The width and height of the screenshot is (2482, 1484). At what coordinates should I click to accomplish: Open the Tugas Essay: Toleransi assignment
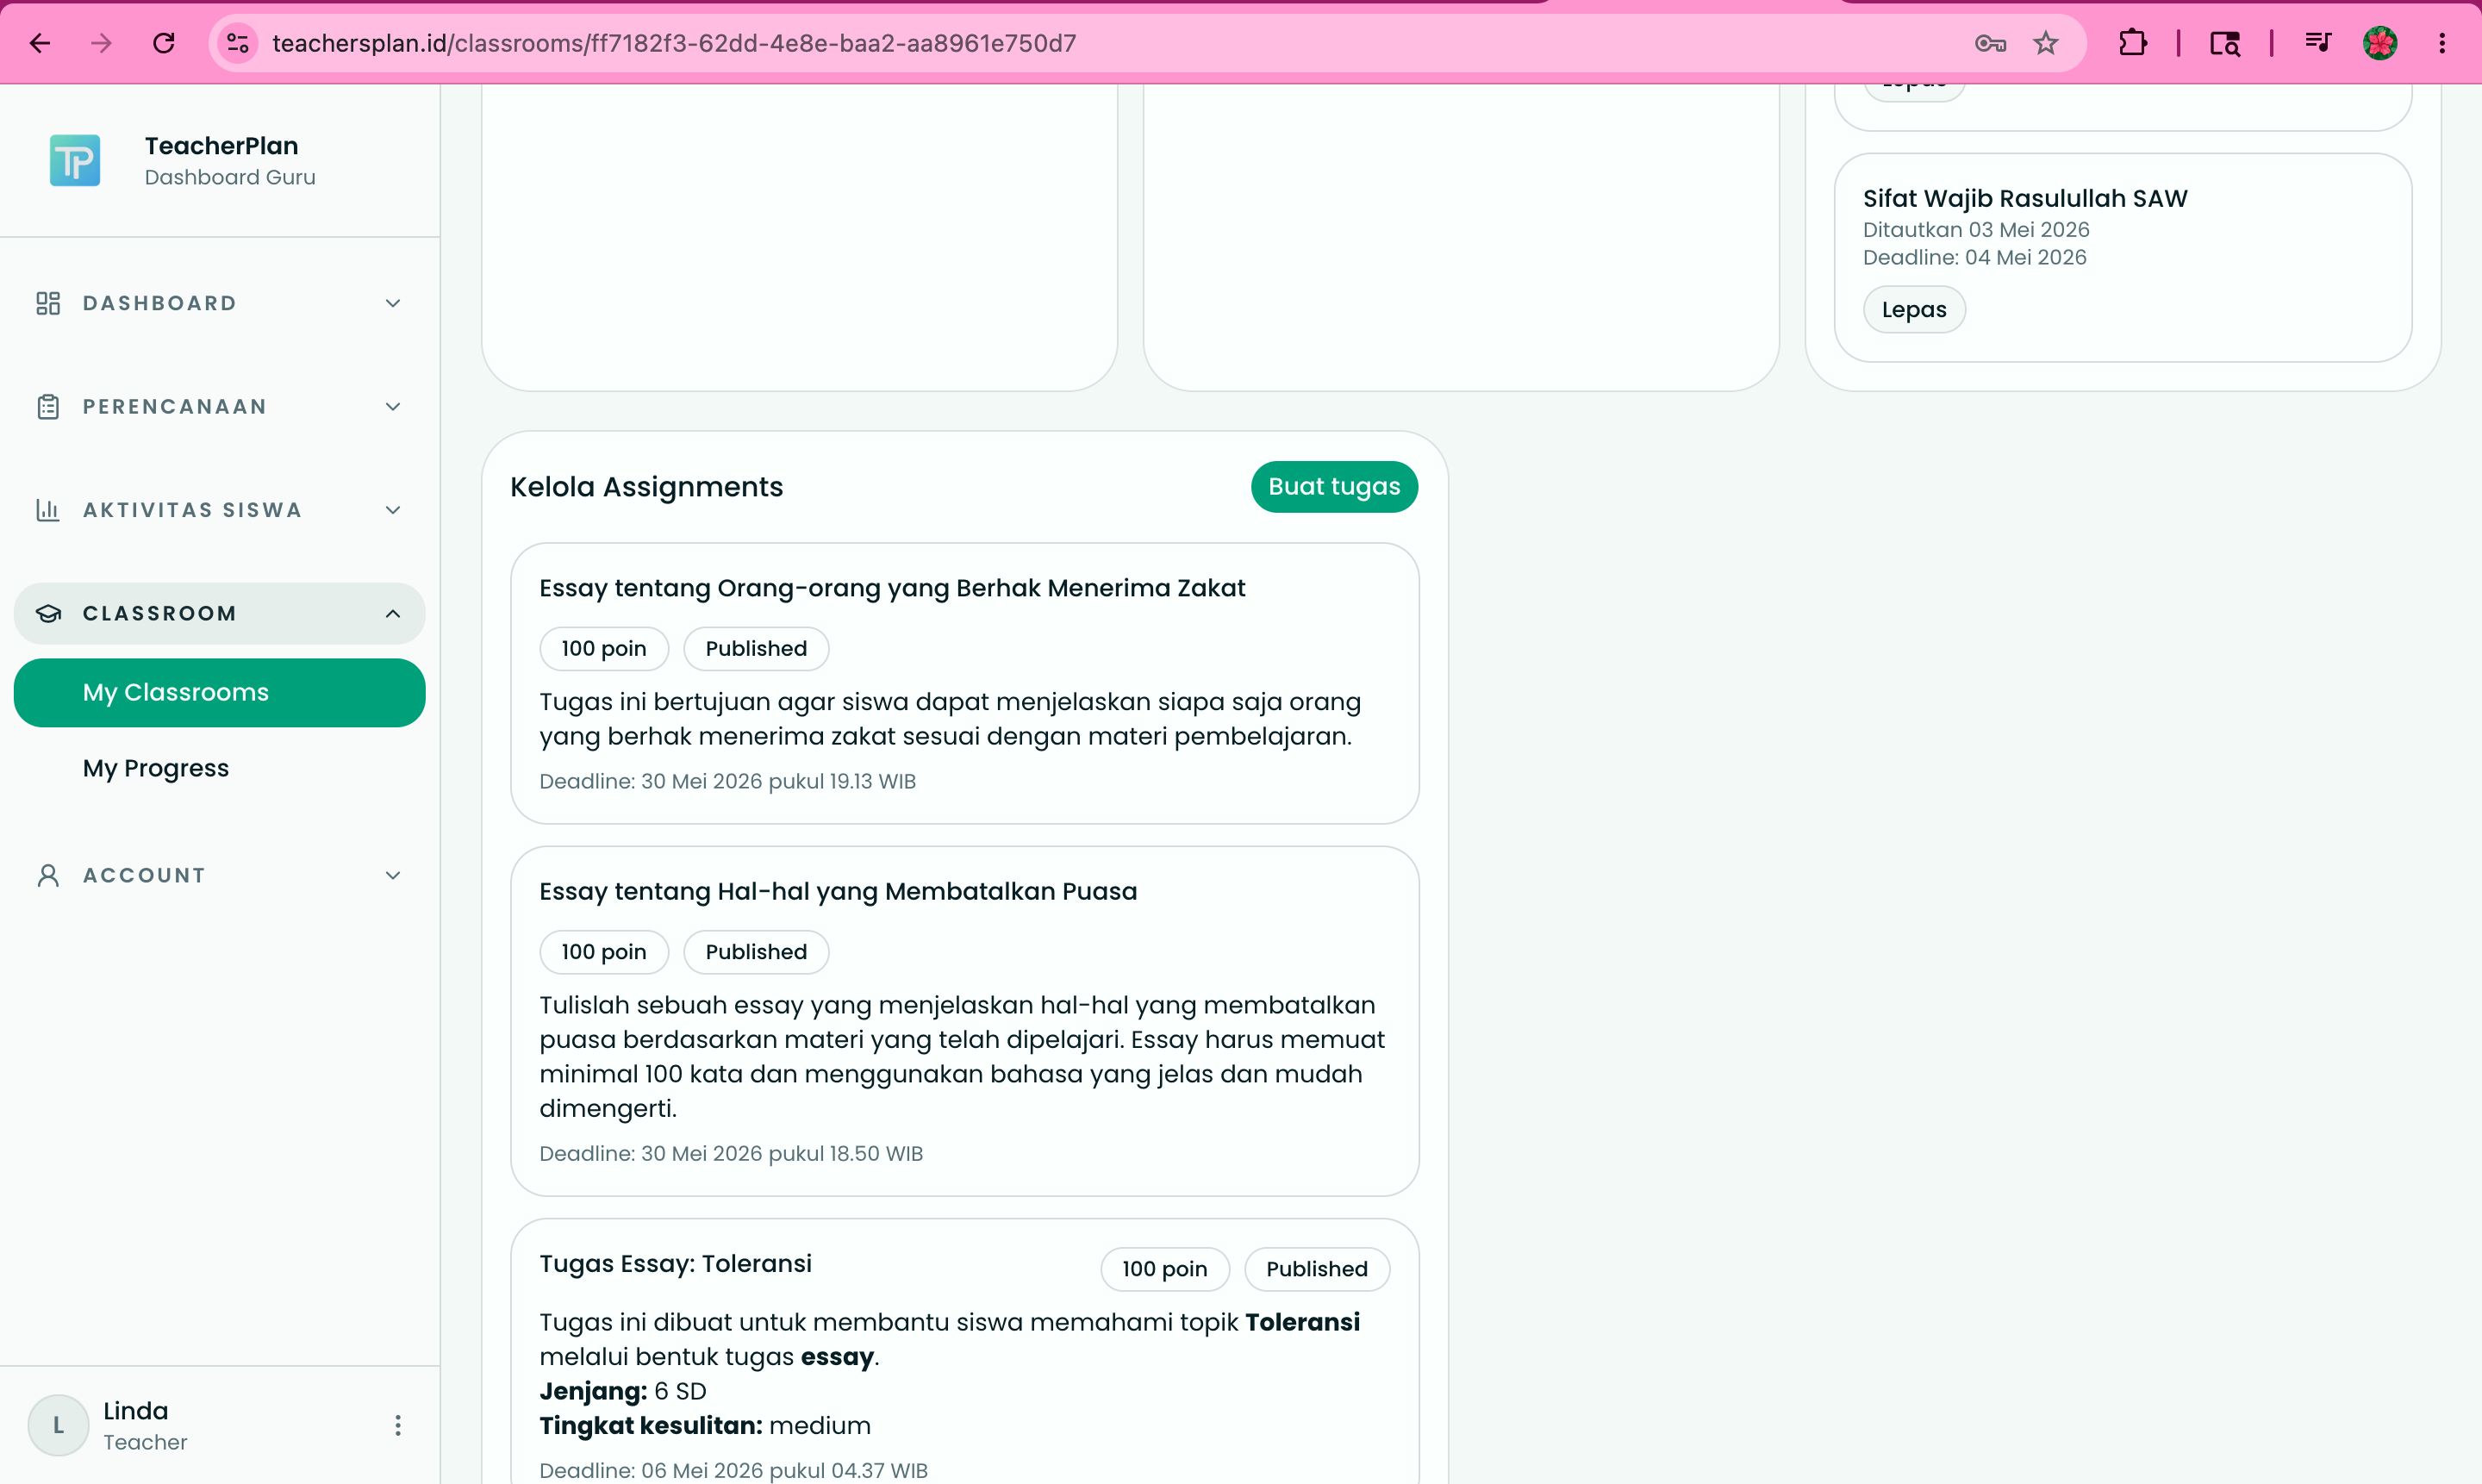click(x=675, y=1263)
